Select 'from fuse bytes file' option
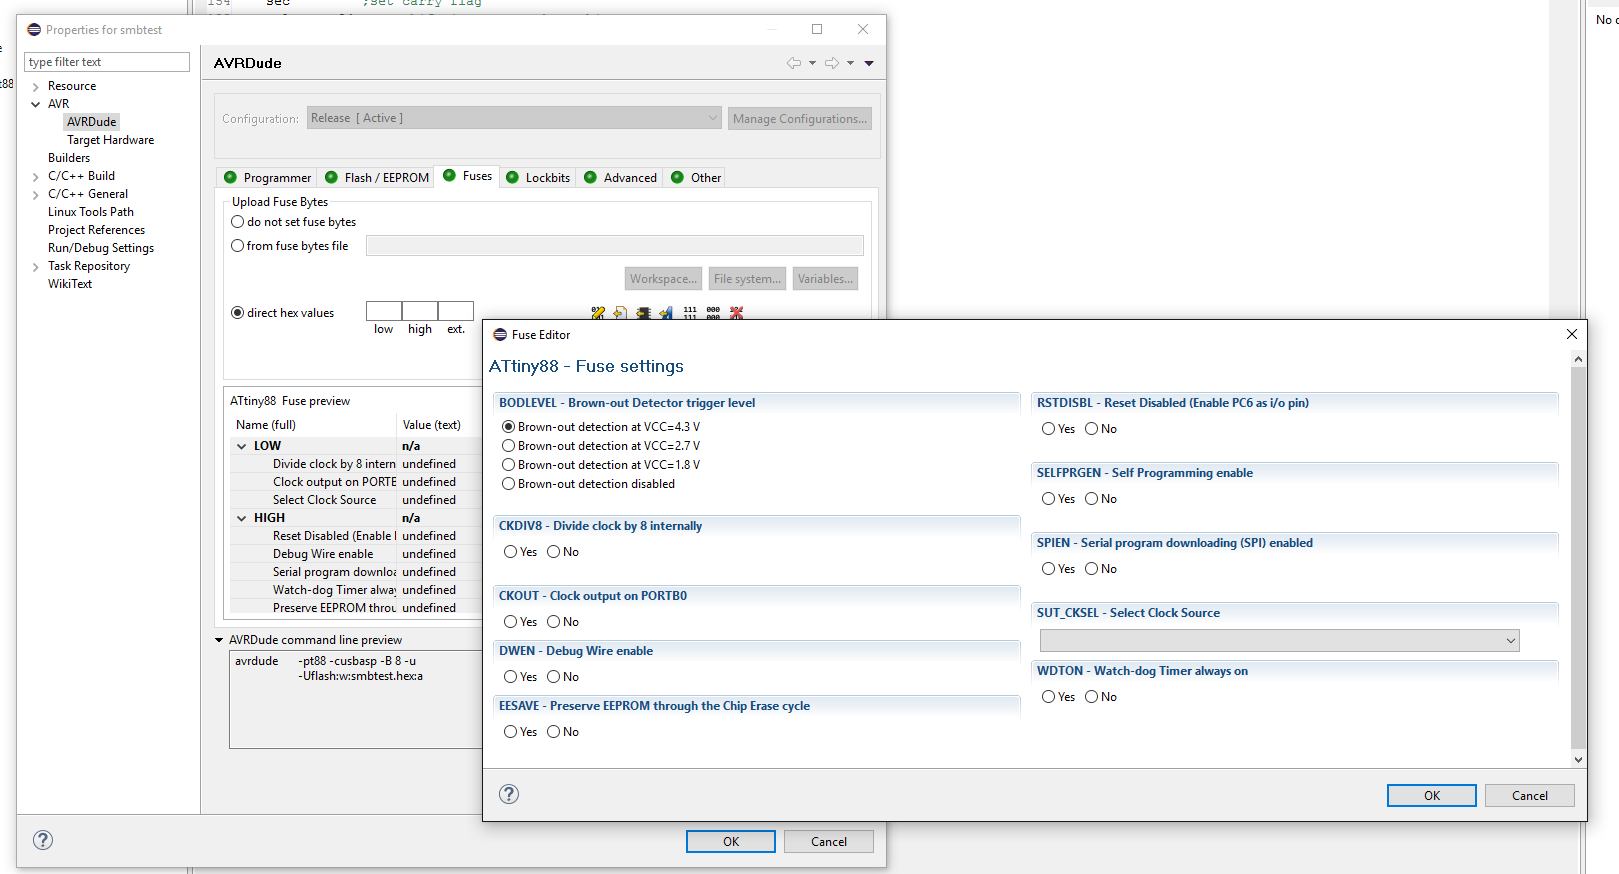Viewport: 1619px width, 874px height. point(238,246)
